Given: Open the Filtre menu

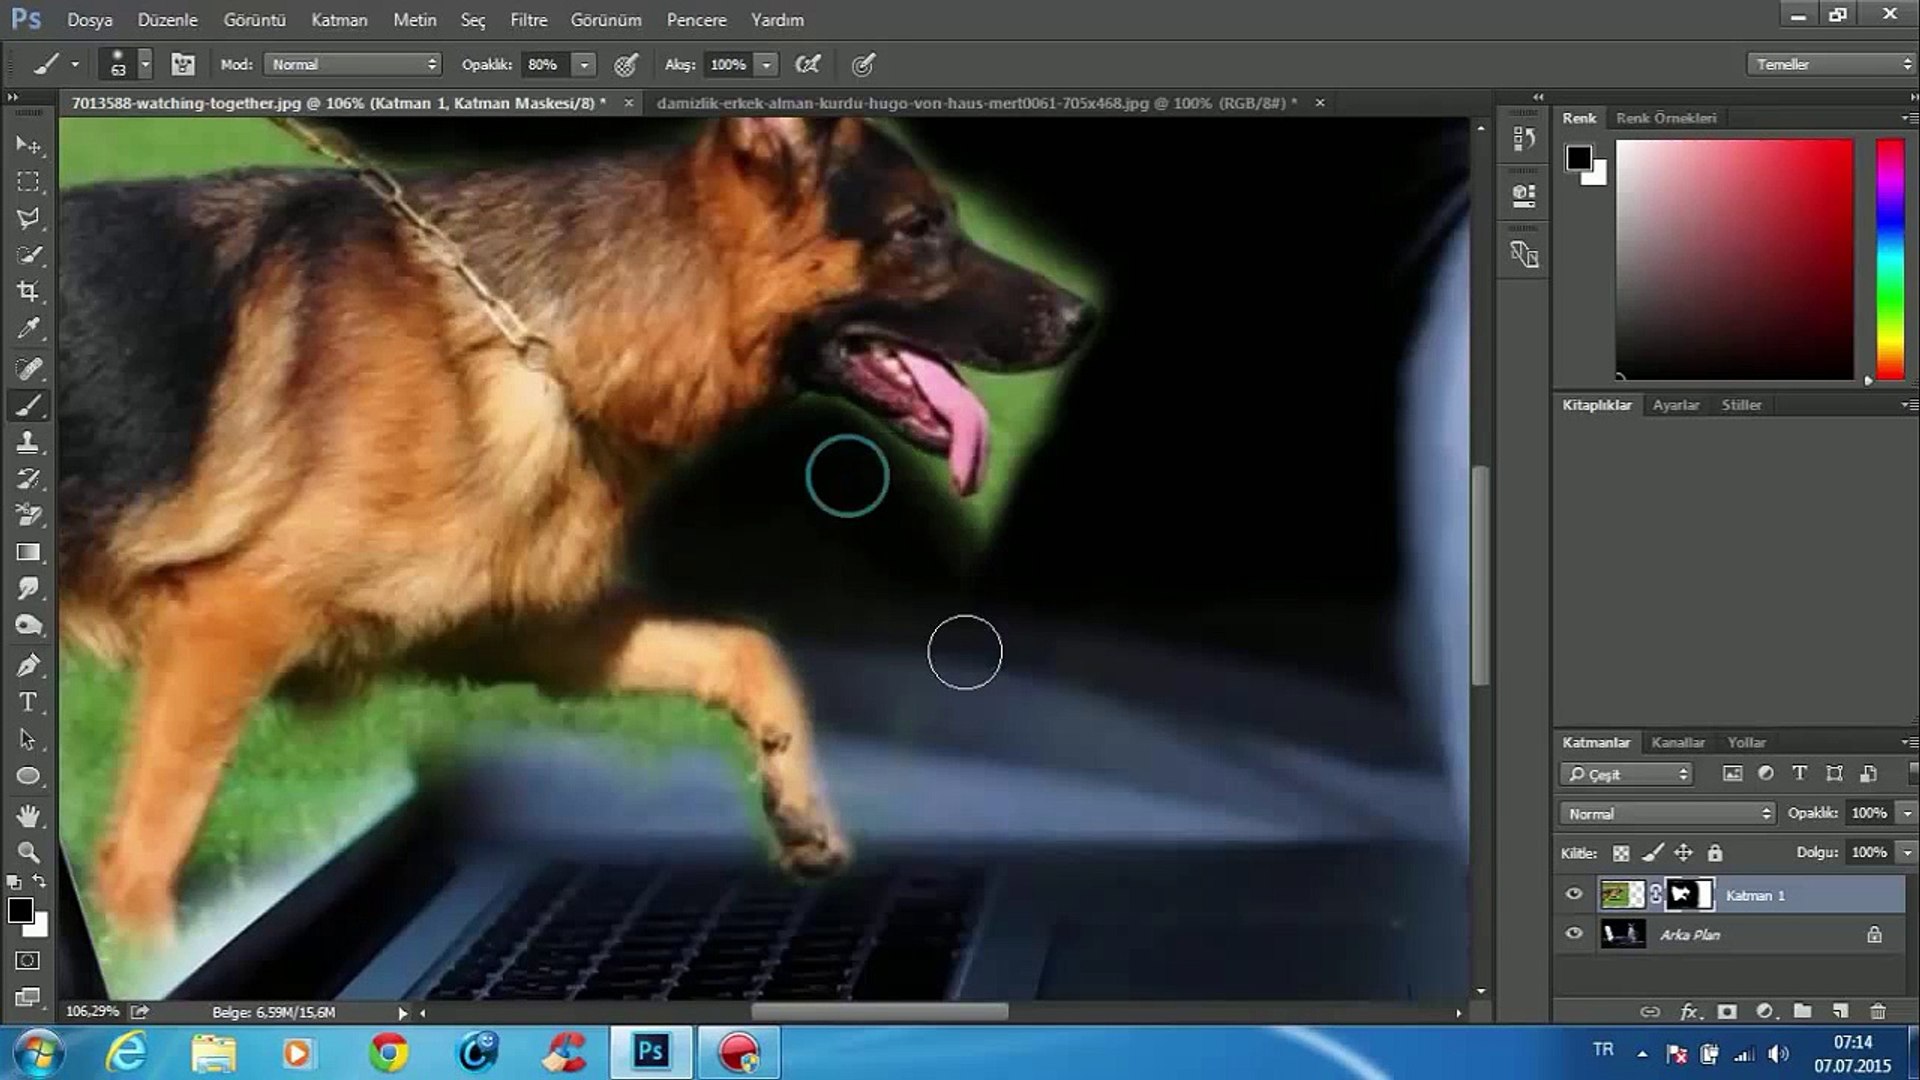Looking at the screenshot, I should click(528, 20).
